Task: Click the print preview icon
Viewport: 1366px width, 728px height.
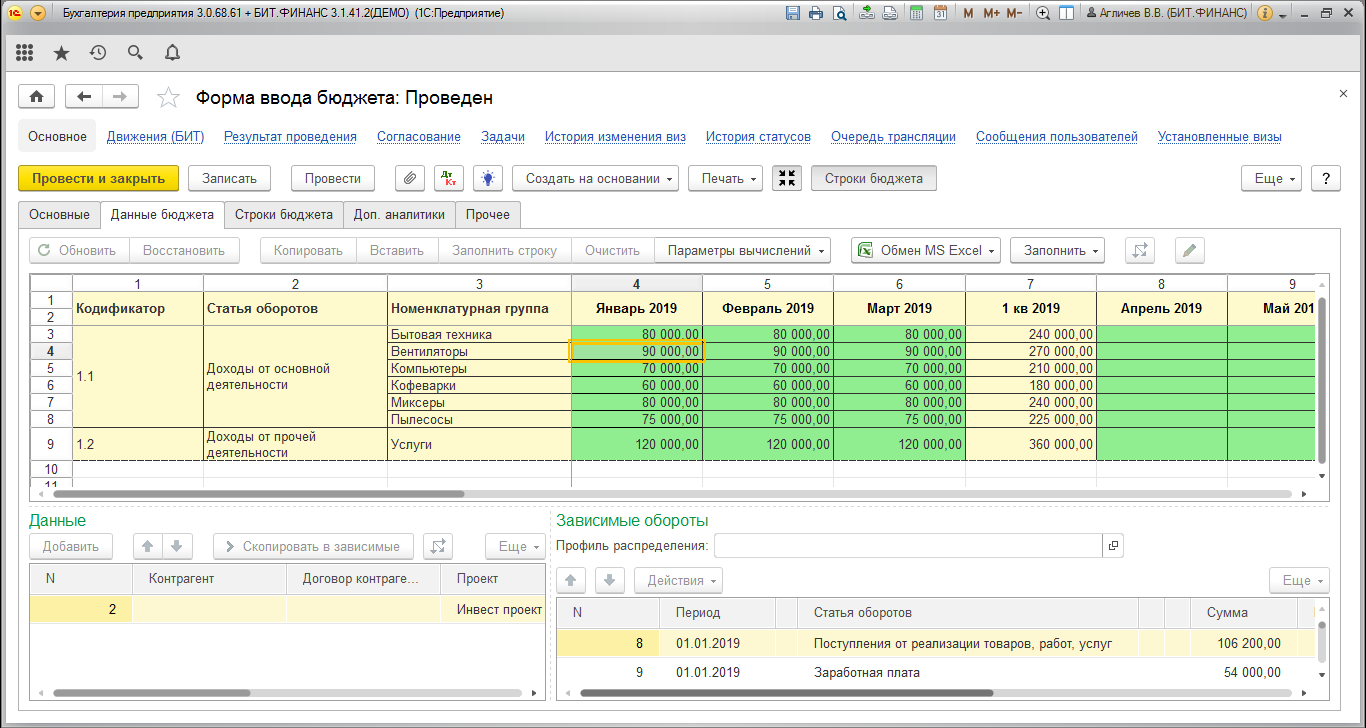Action: 839,14
